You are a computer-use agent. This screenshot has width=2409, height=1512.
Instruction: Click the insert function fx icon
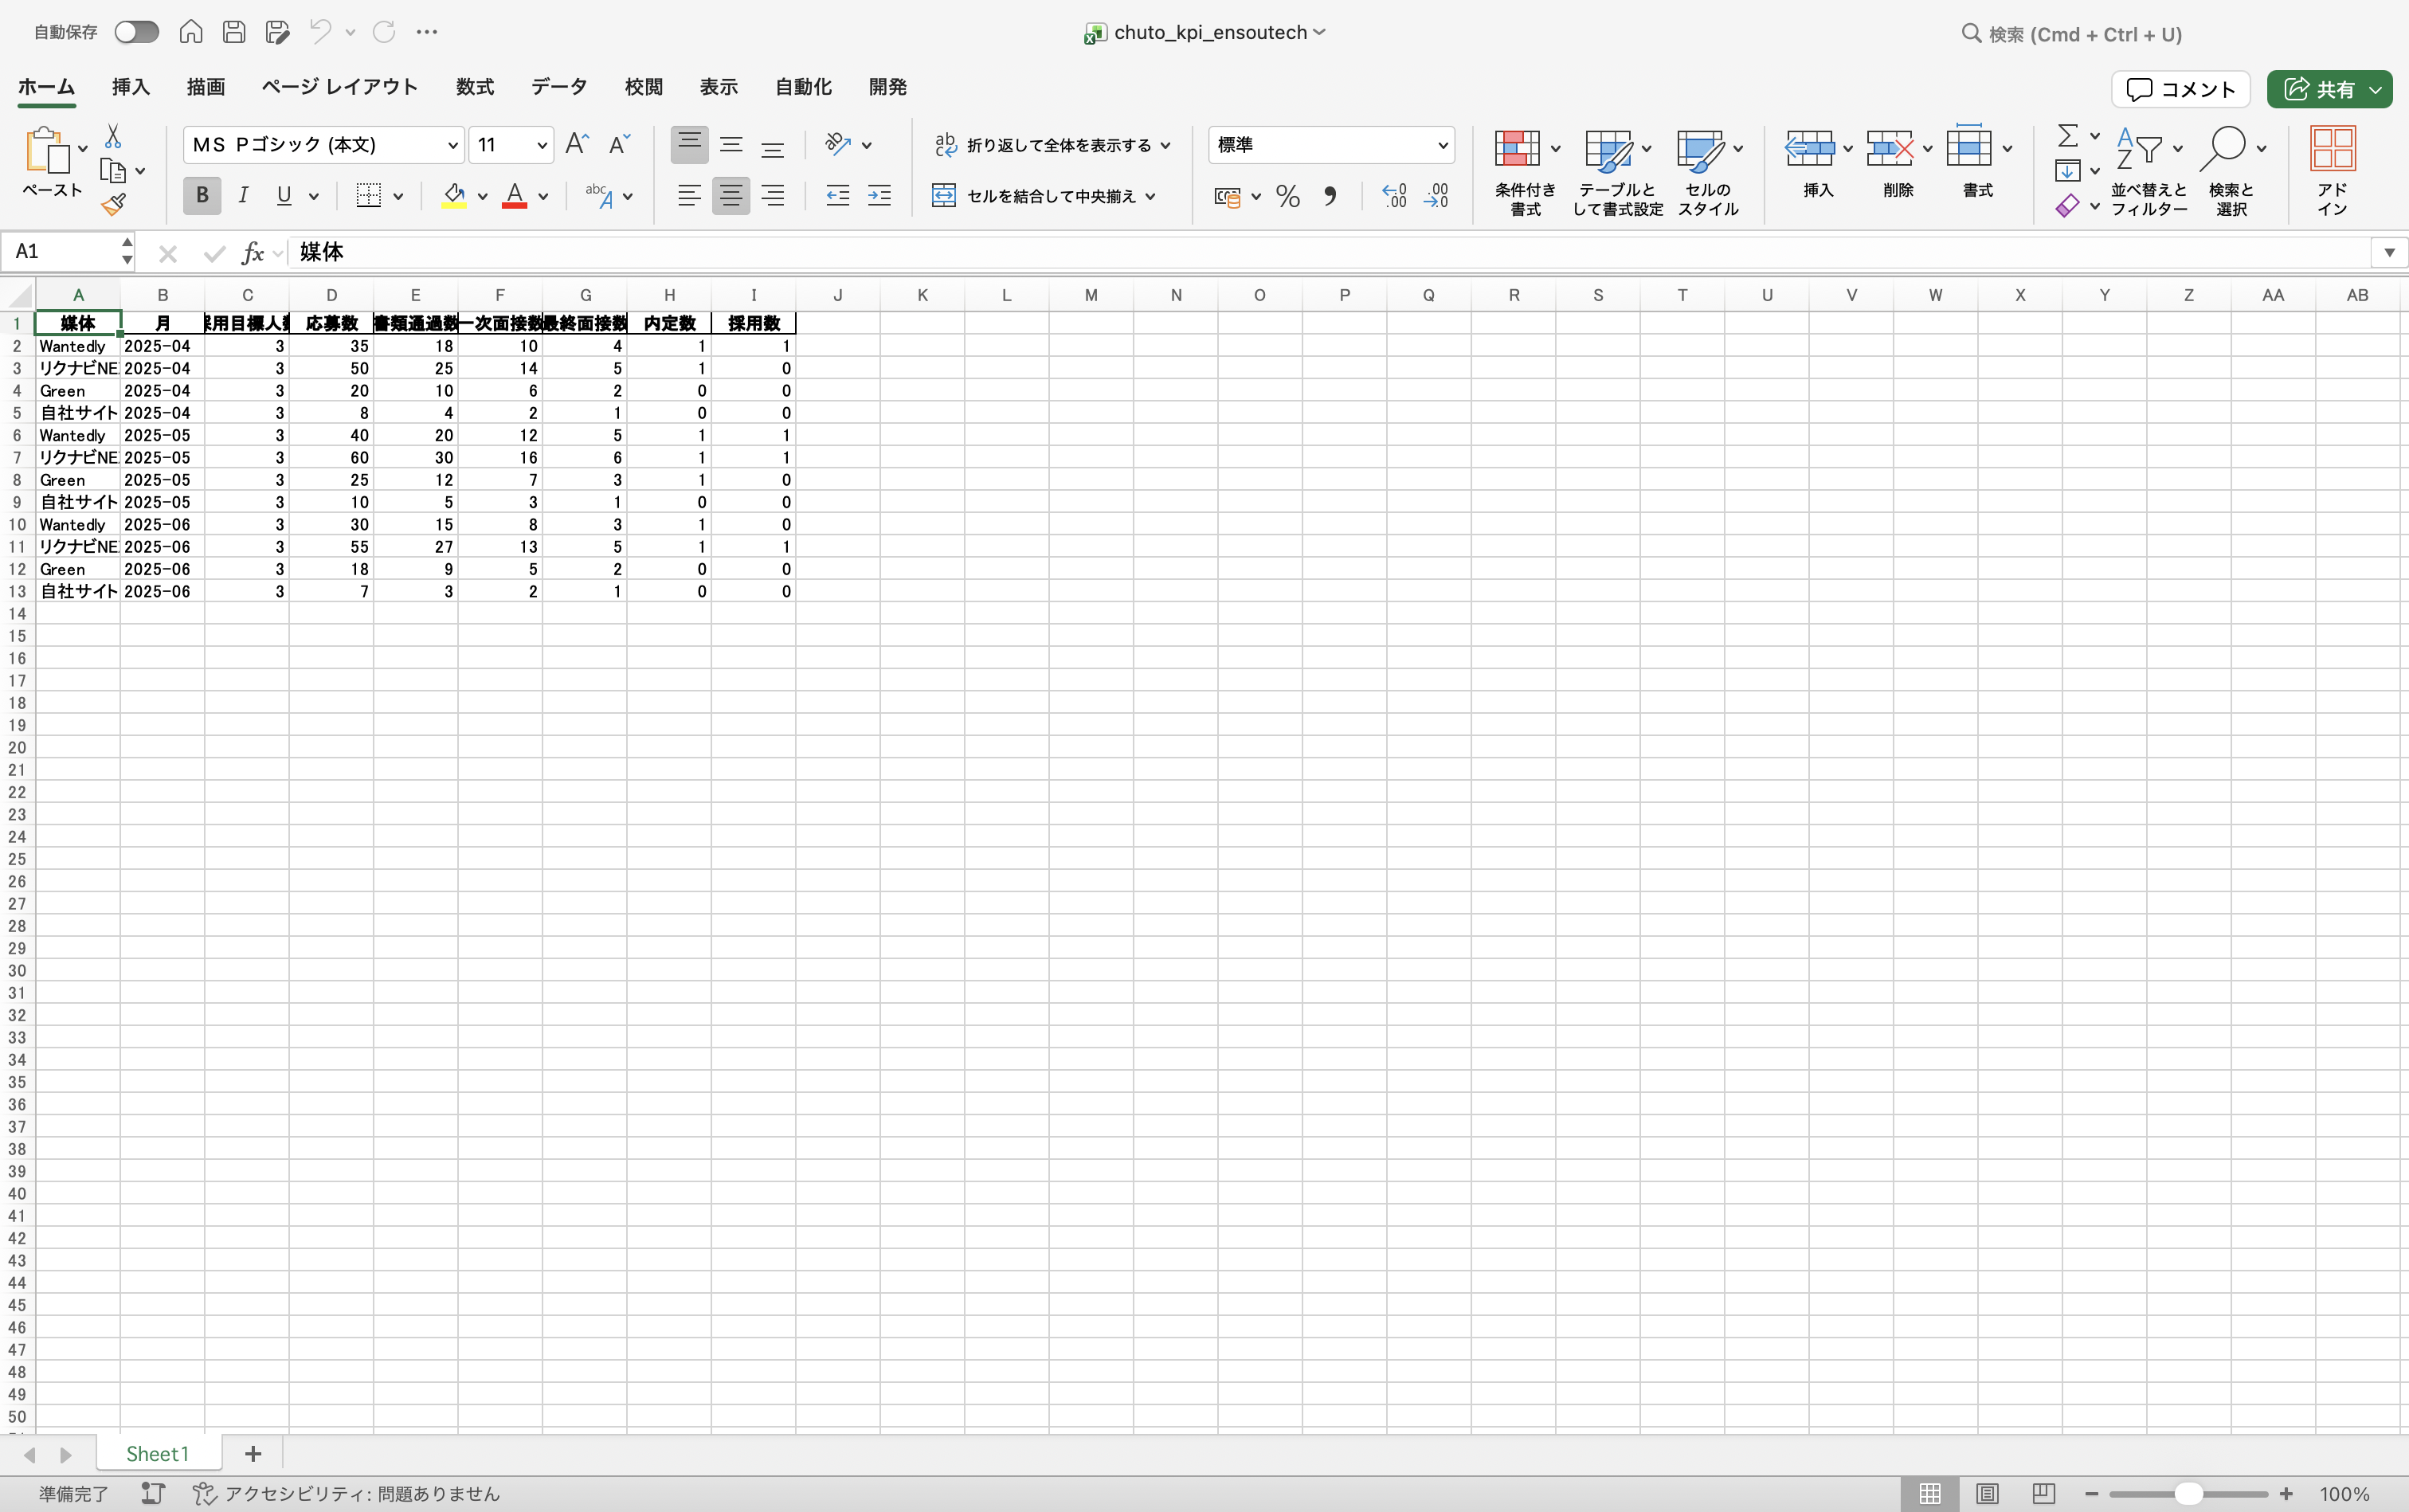[x=253, y=253]
